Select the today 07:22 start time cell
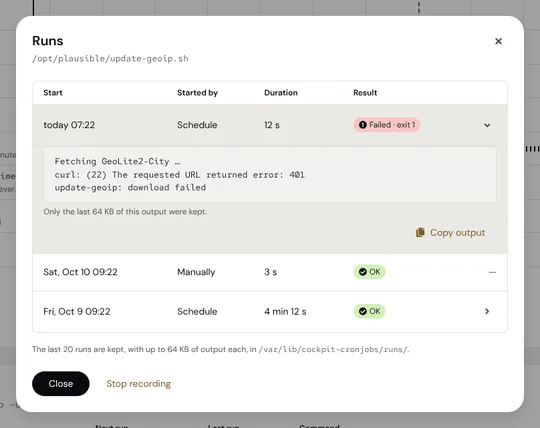540x428 pixels. 69,125
